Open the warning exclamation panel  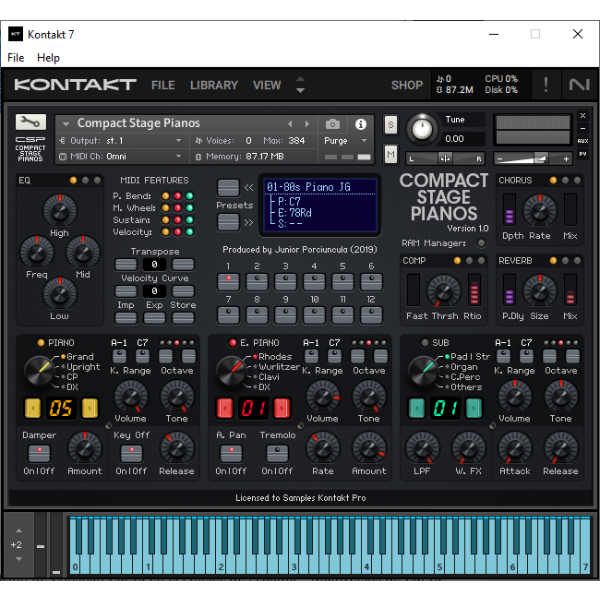(545, 85)
